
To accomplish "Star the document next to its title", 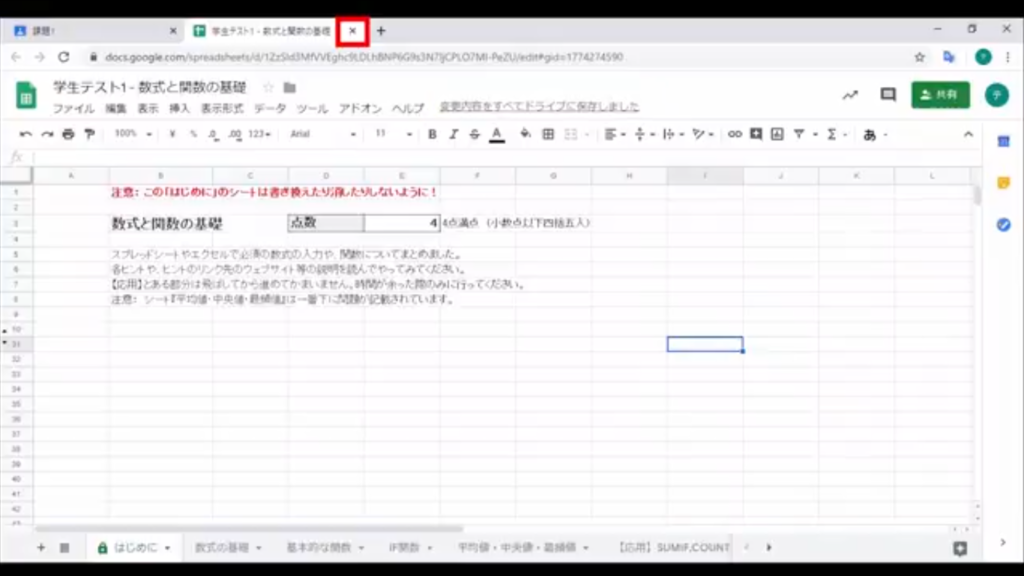I will click(268, 88).
